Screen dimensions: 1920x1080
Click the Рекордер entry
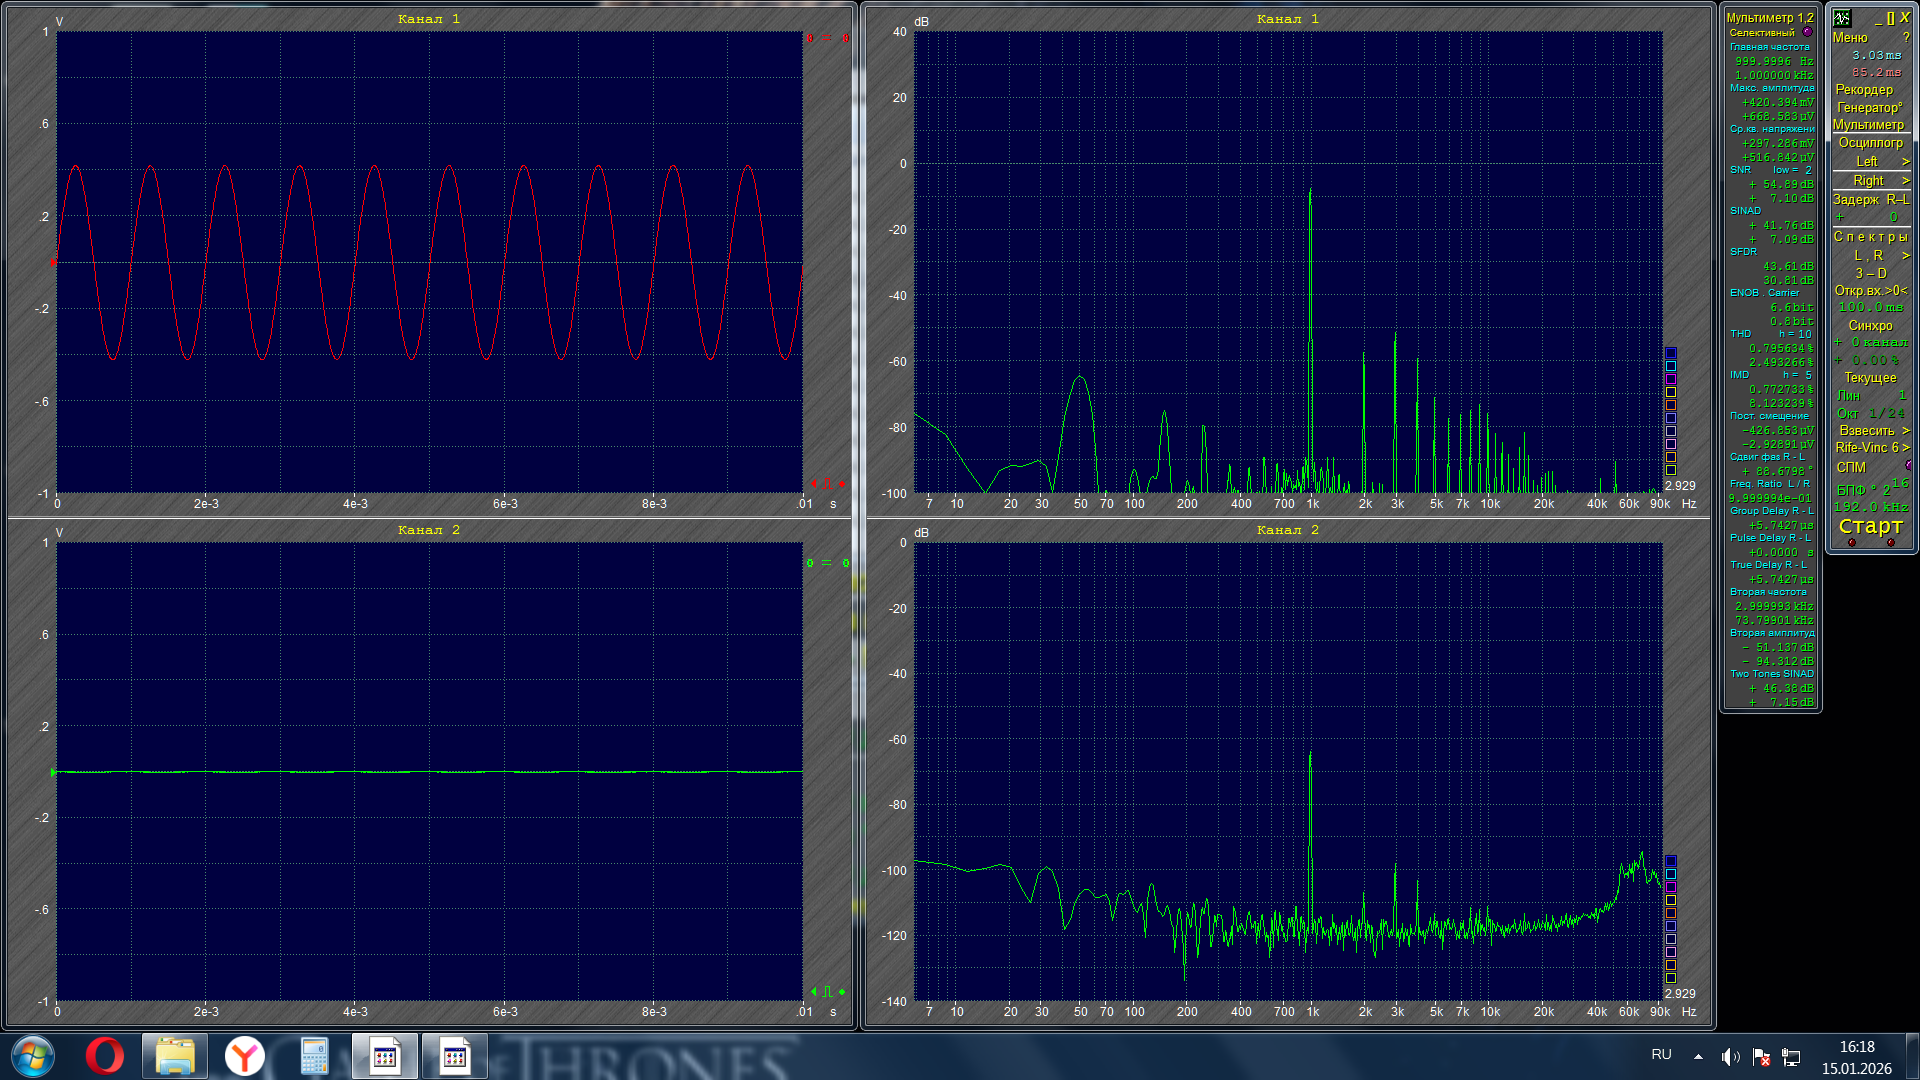coord(1864,89)
